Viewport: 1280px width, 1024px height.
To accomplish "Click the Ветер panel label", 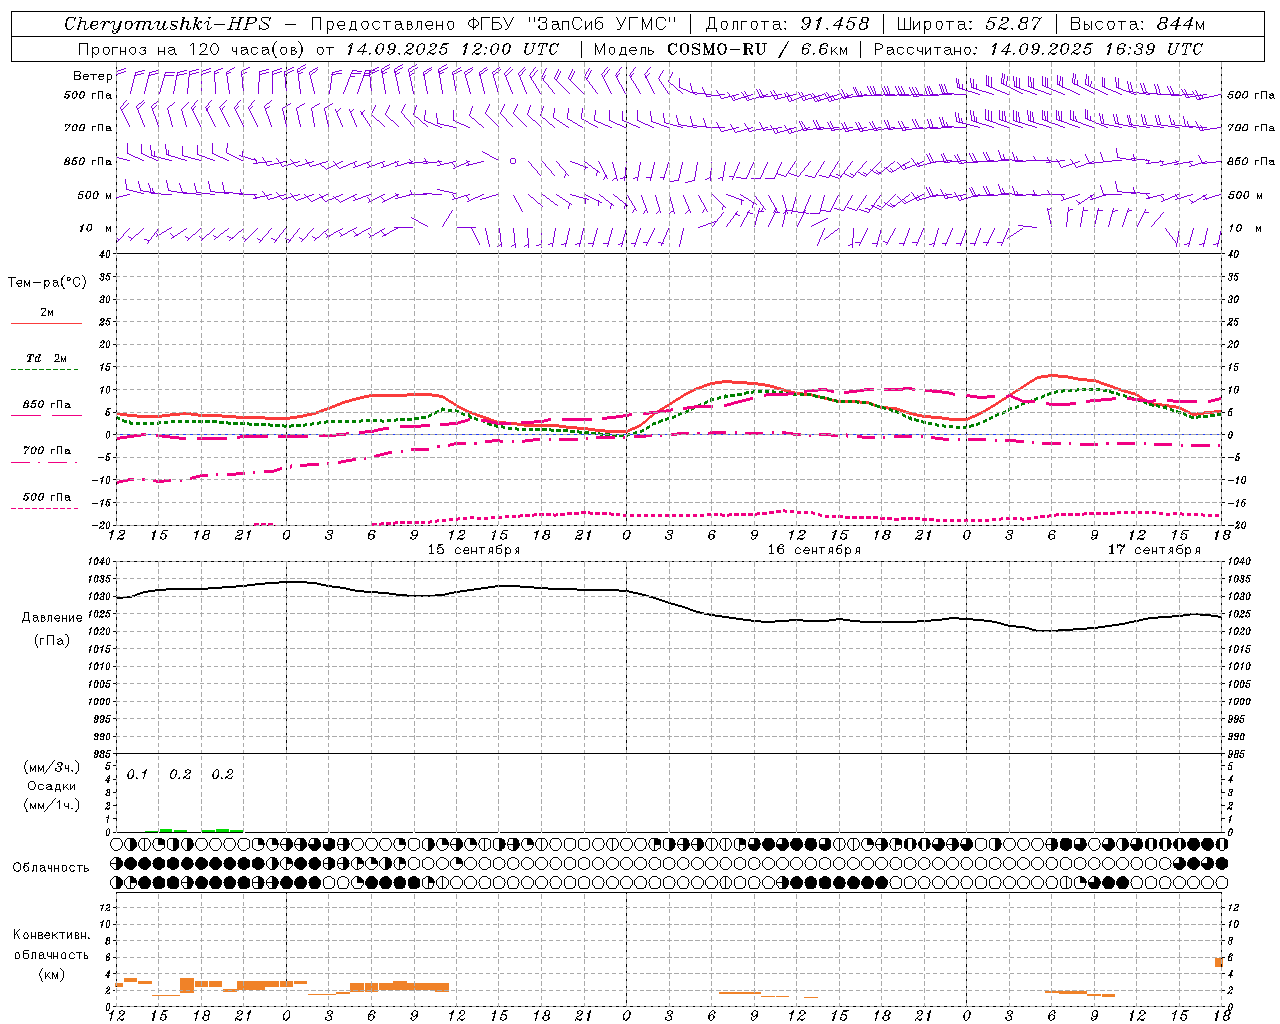I will tap(92, 76).
